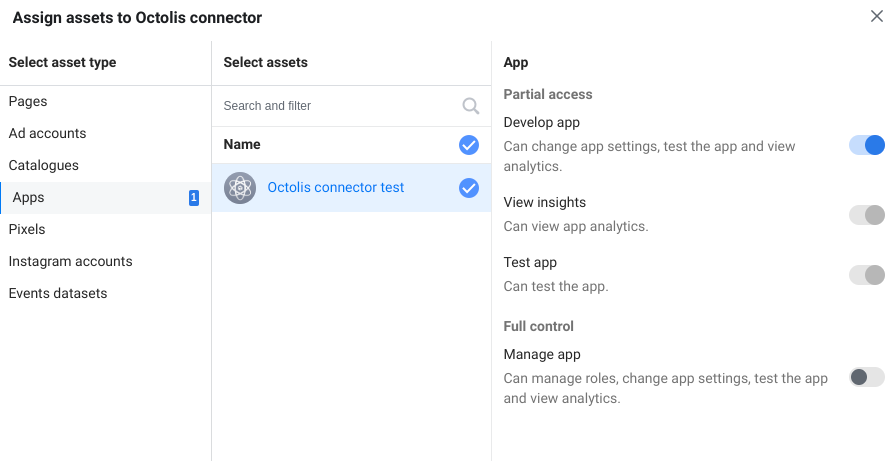Select the Ad accounts asset type
This screenshot has width=893, height=462.
click(105, 133)
